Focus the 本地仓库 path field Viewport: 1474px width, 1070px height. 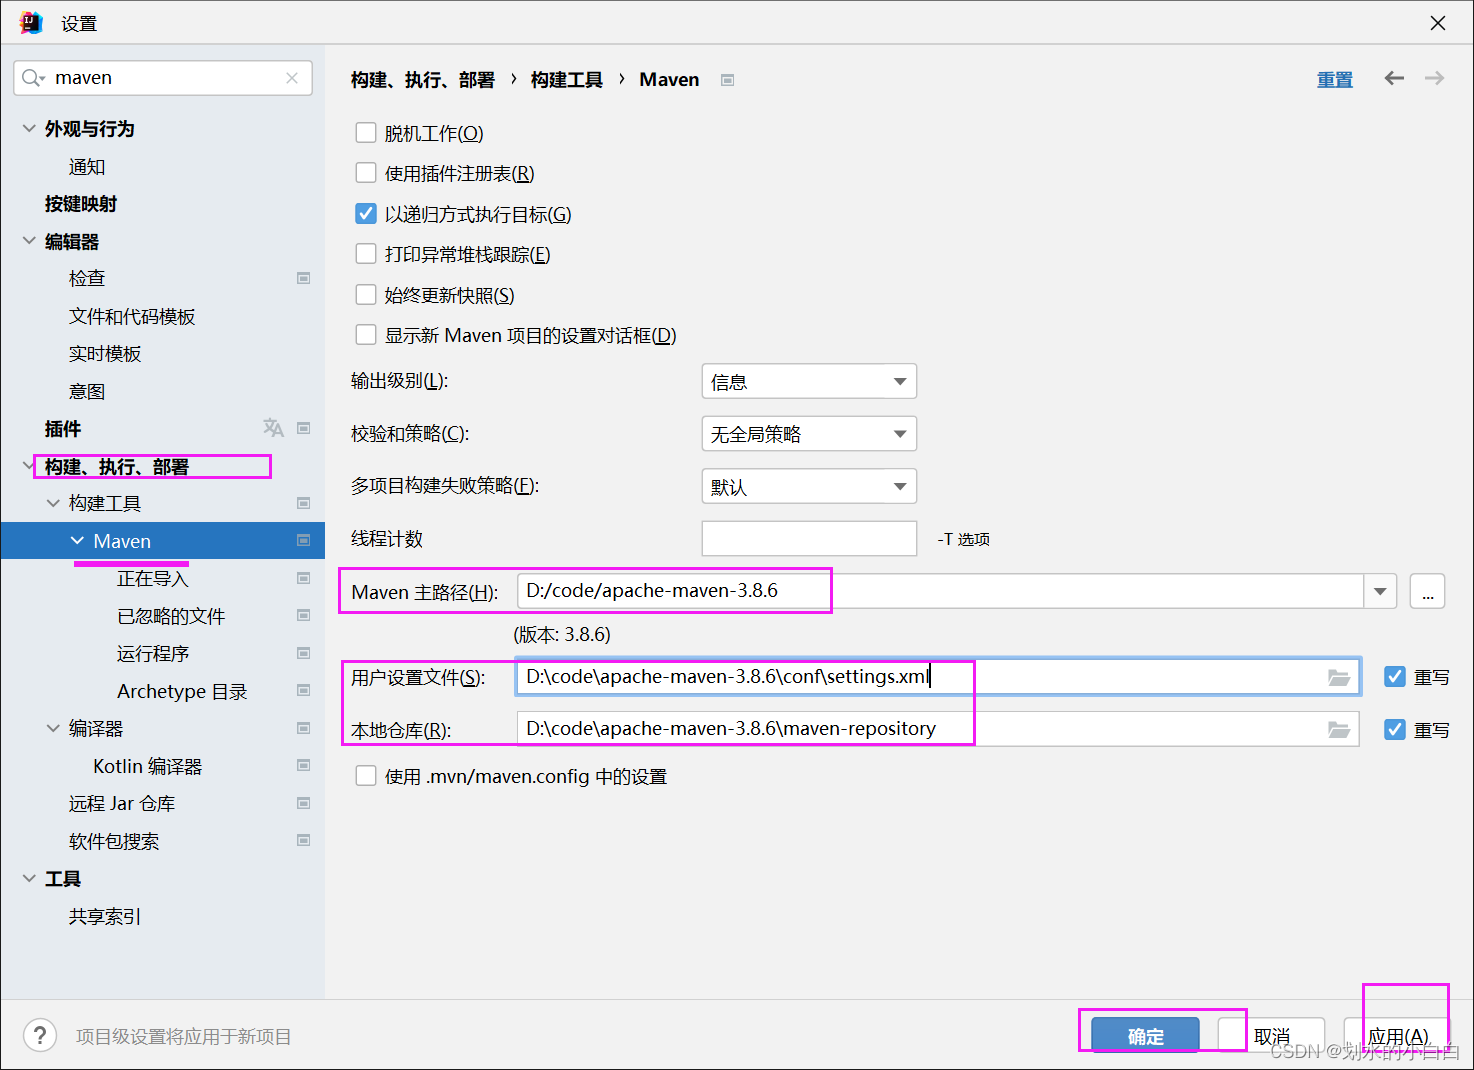tap(938, 729)
